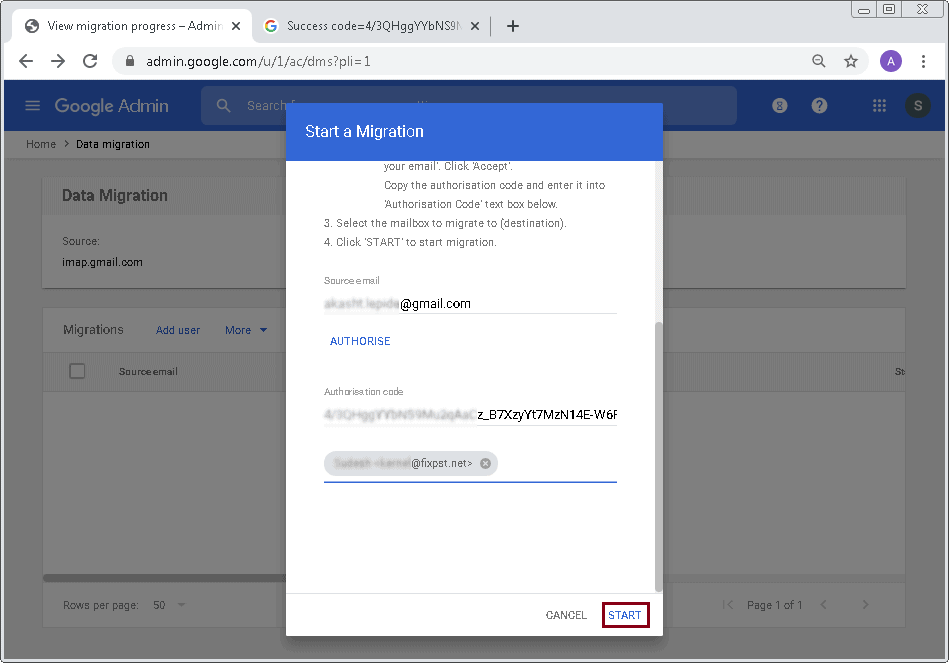Click the Page 1 of 1 label
The image size is (949, 663).
point(774,605)
